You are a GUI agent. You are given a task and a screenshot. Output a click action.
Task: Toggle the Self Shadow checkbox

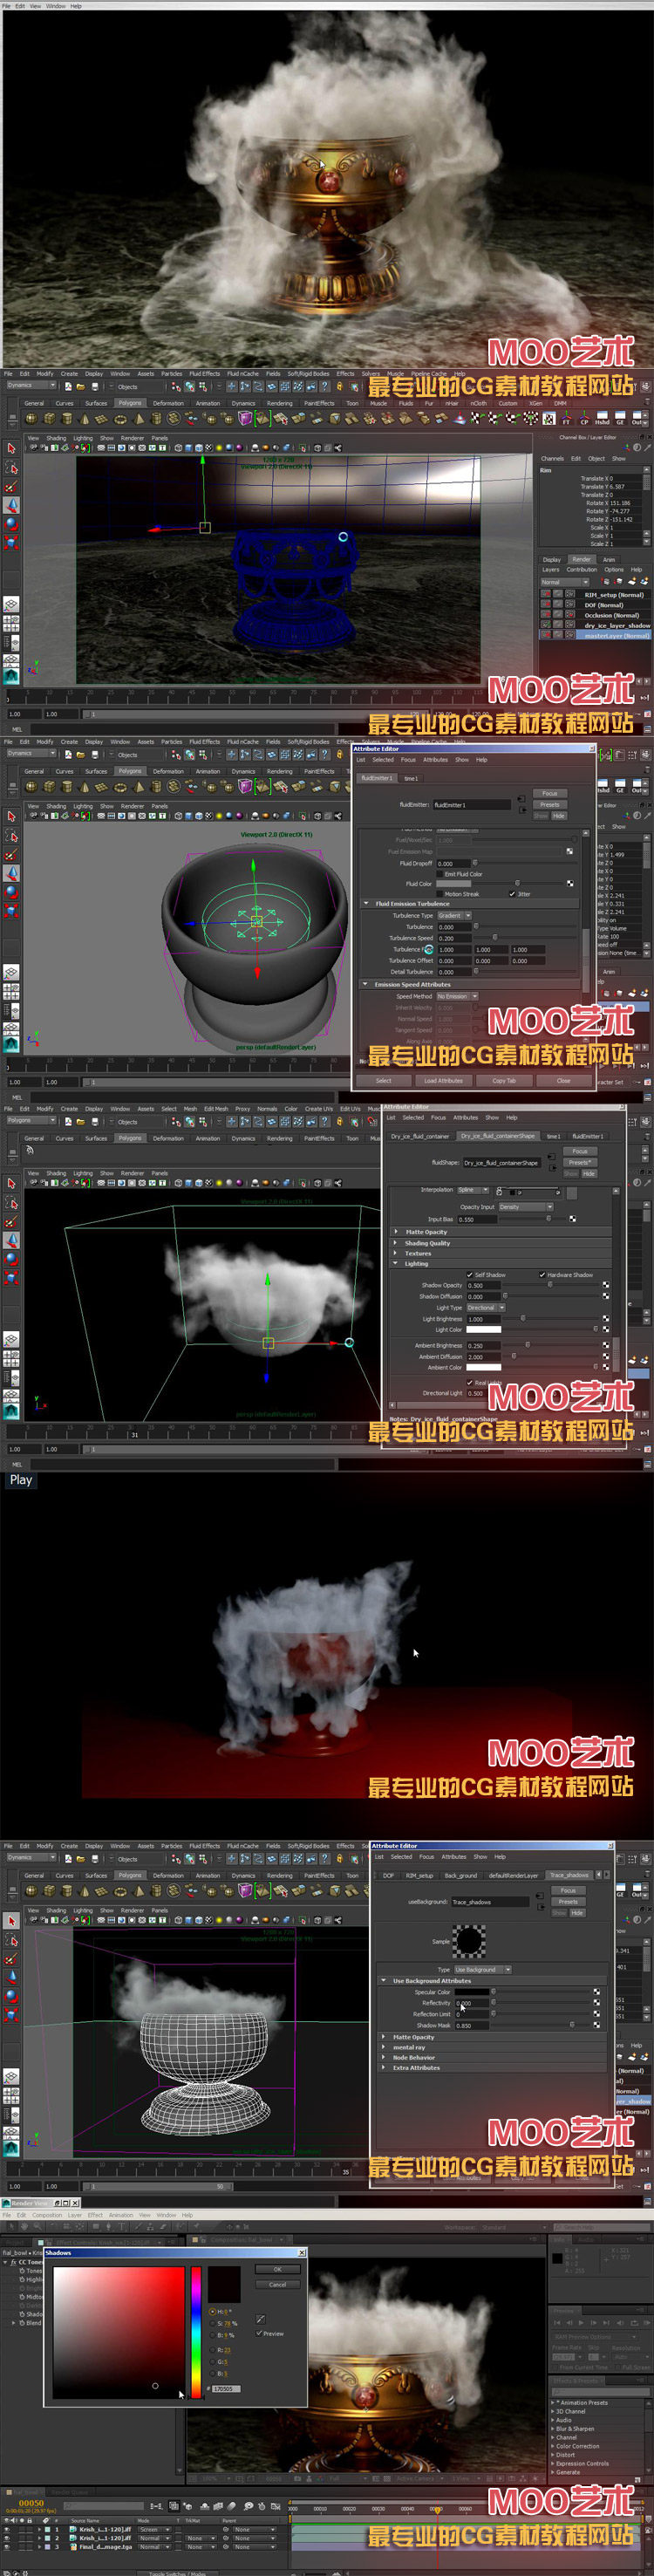[470, 1274]
